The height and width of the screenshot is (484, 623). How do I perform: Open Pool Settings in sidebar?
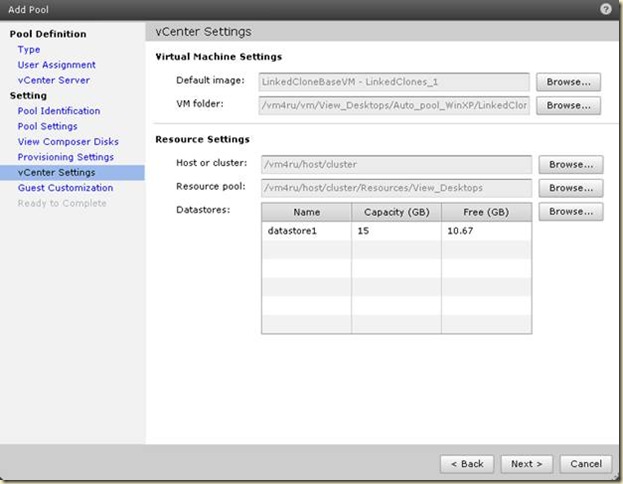tap(47, 126)
